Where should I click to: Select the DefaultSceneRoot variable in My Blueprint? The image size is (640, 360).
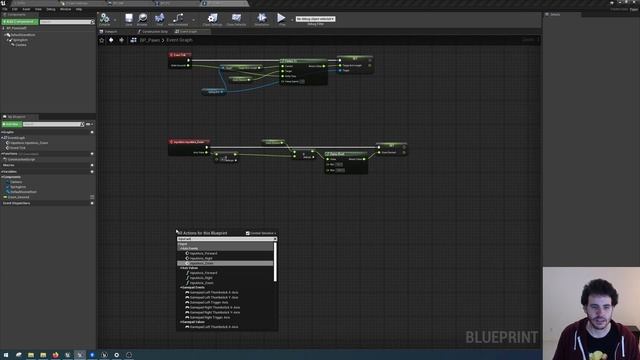click(23, 192)
